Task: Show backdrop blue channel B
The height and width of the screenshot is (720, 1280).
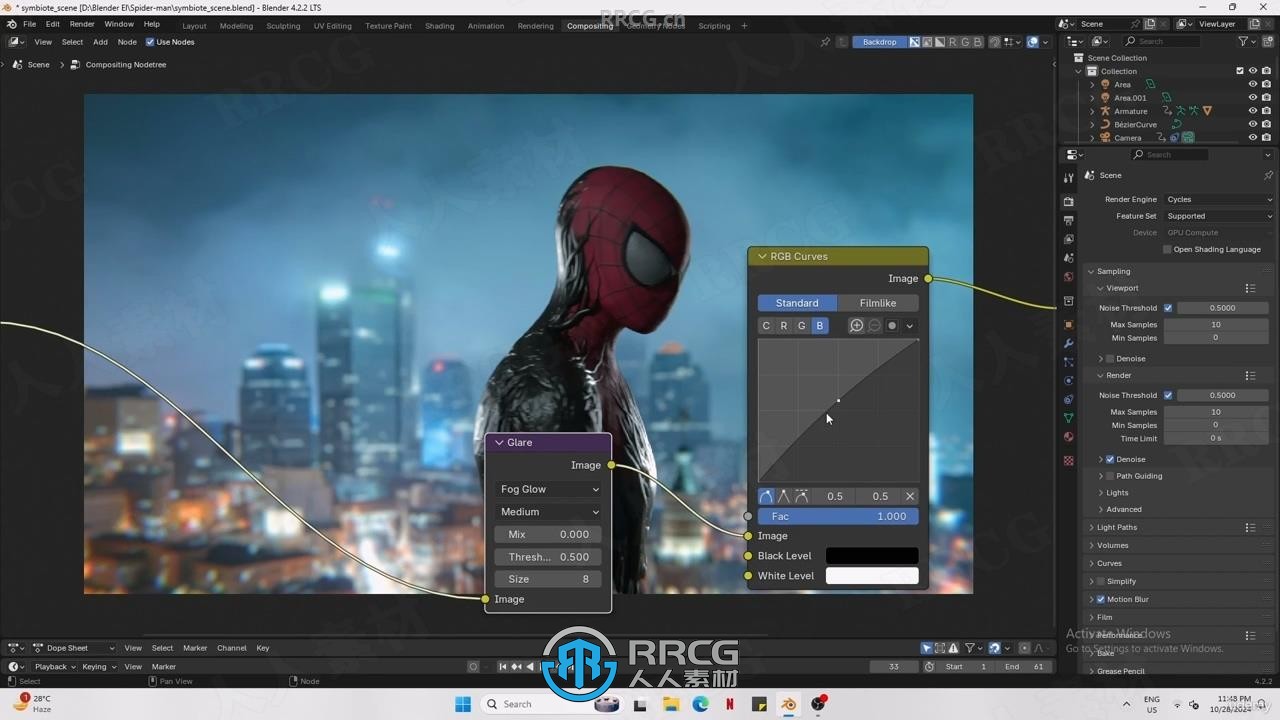Action: 977,42
